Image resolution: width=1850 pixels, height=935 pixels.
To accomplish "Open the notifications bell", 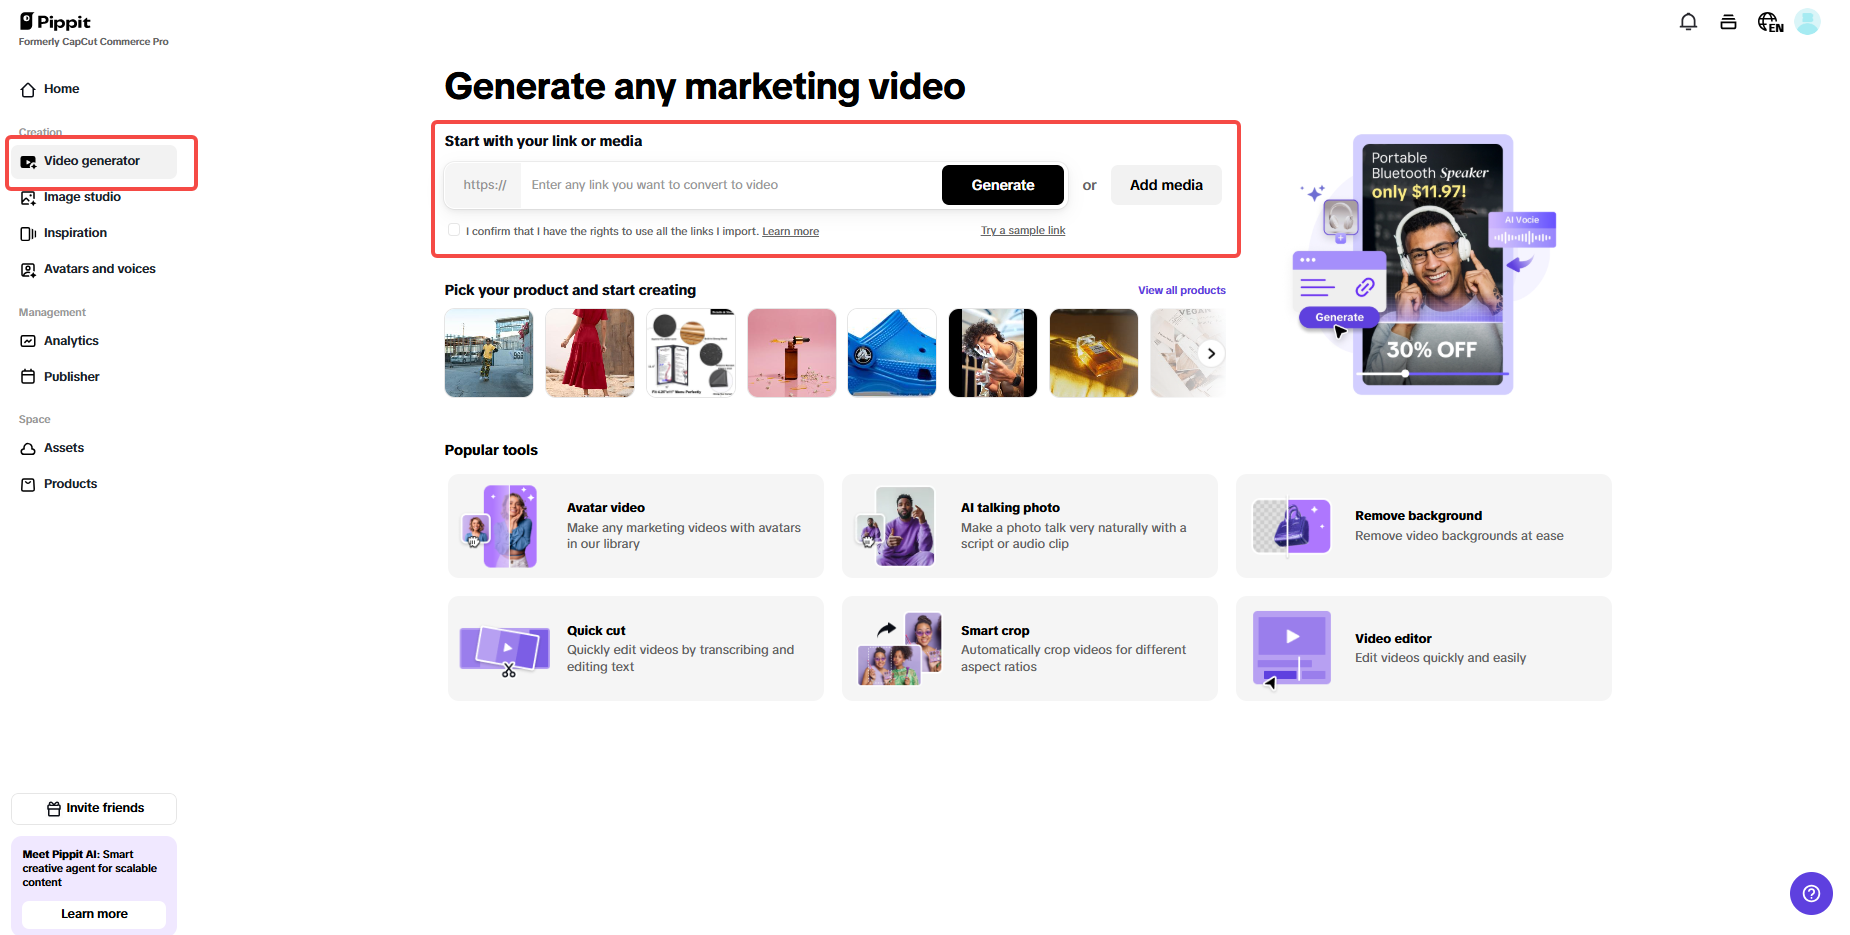I will pyautogui.click(x=1688, y=21).
